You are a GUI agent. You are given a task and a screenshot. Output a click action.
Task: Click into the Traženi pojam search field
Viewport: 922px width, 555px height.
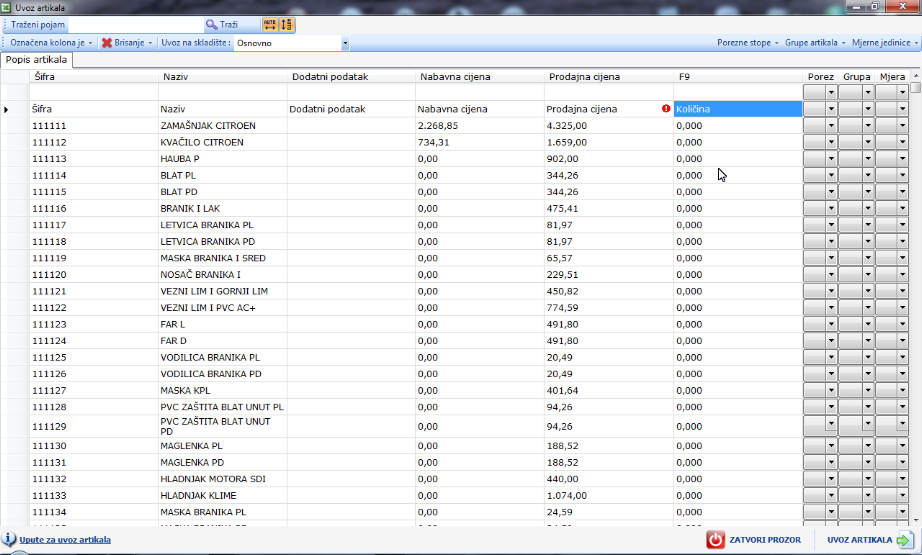tap(135, 25)
